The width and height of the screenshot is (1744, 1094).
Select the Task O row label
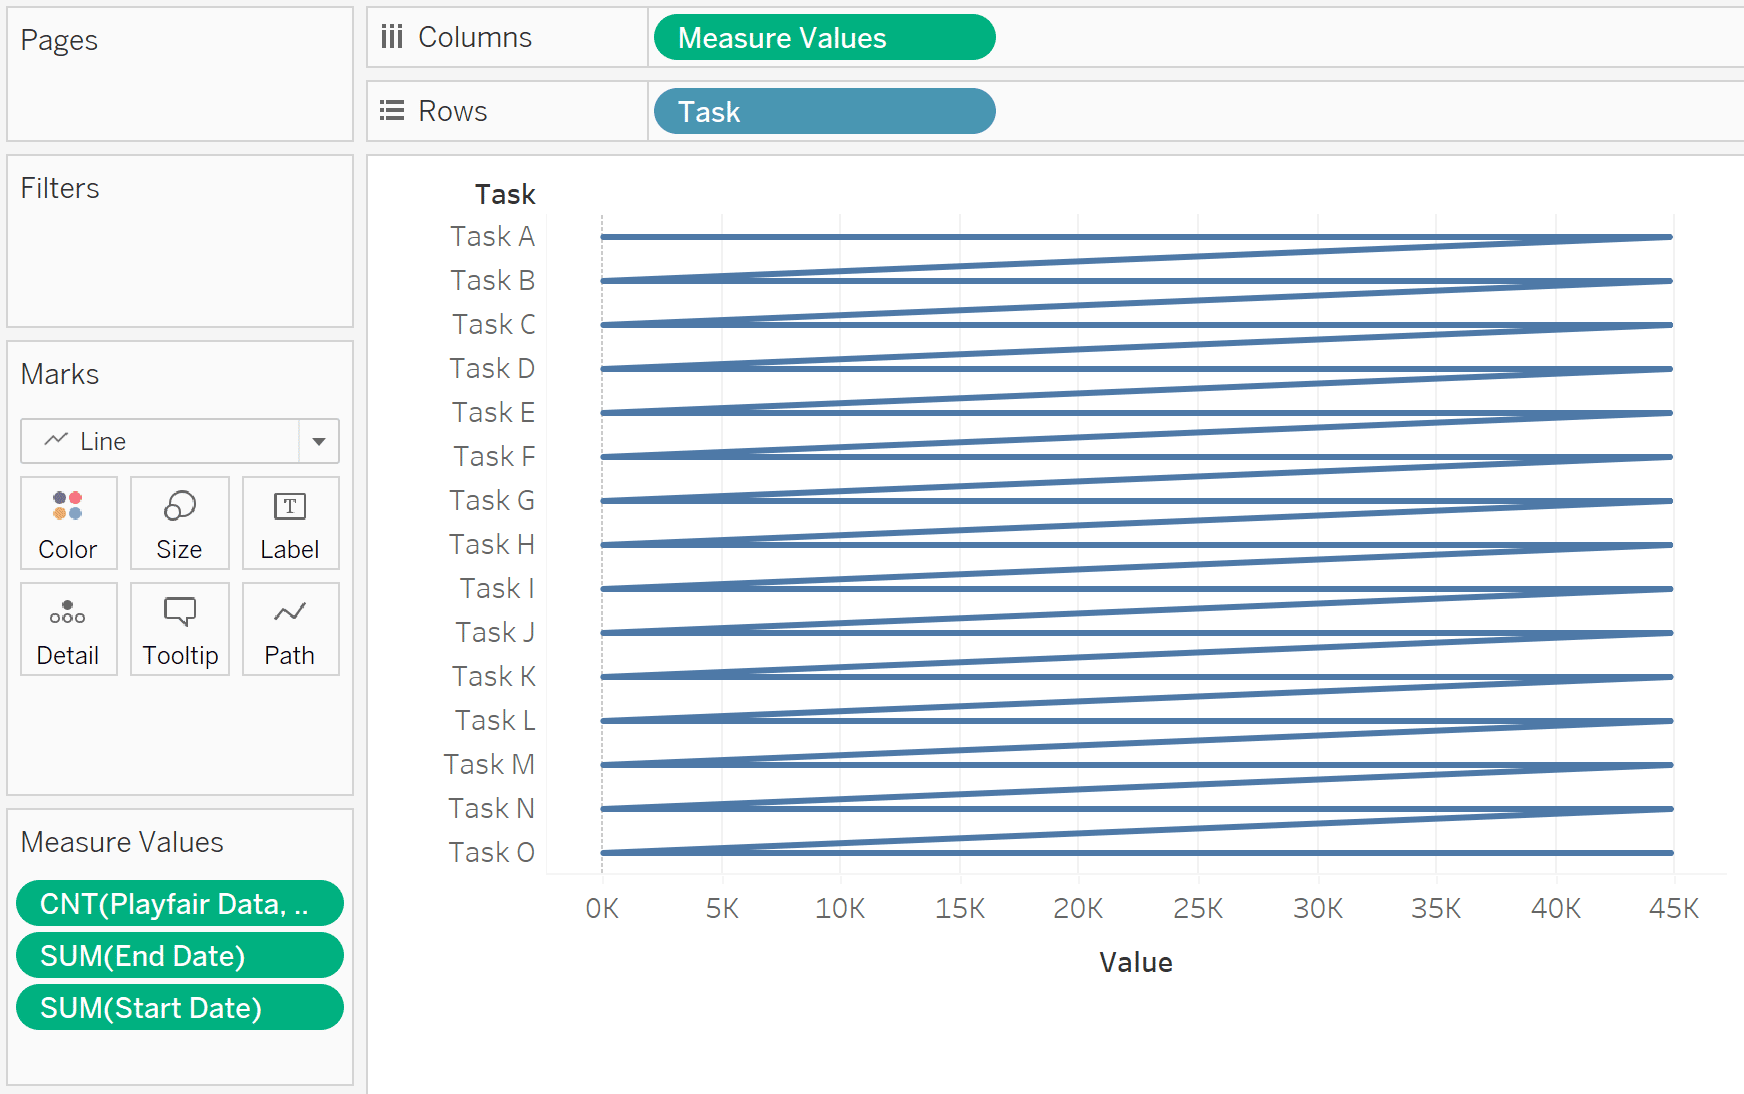coord(491,853)
